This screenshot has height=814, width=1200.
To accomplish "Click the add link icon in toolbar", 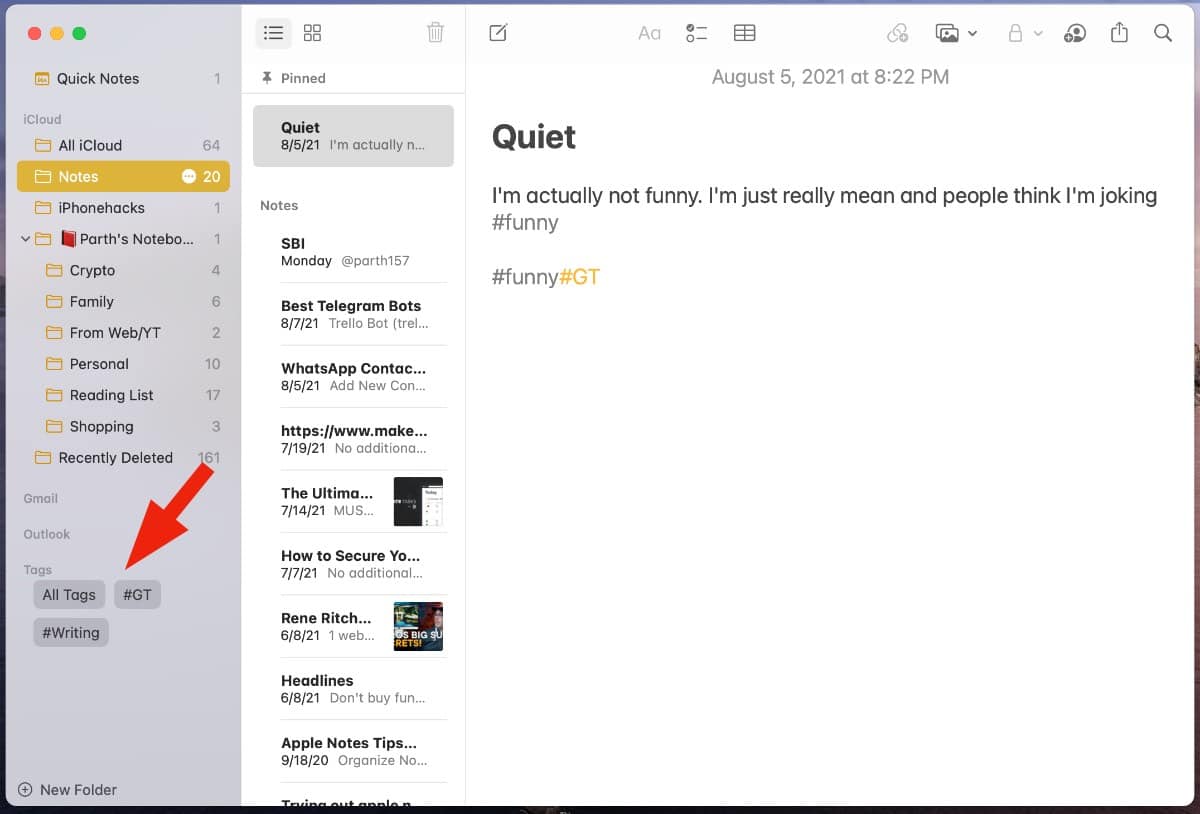I will coord(897,33).
